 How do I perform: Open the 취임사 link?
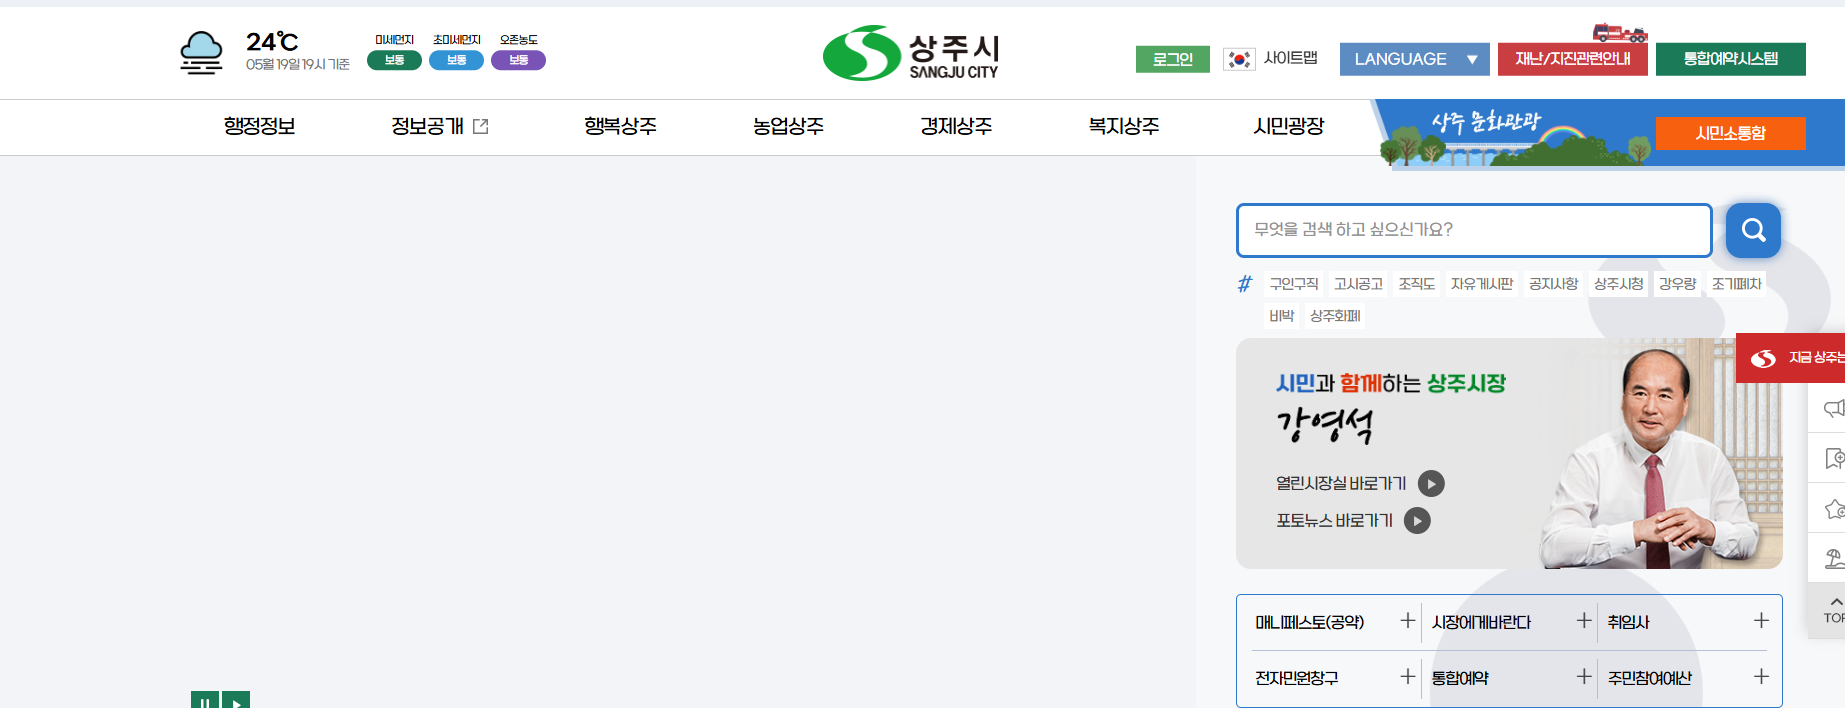coord(1628,622)
